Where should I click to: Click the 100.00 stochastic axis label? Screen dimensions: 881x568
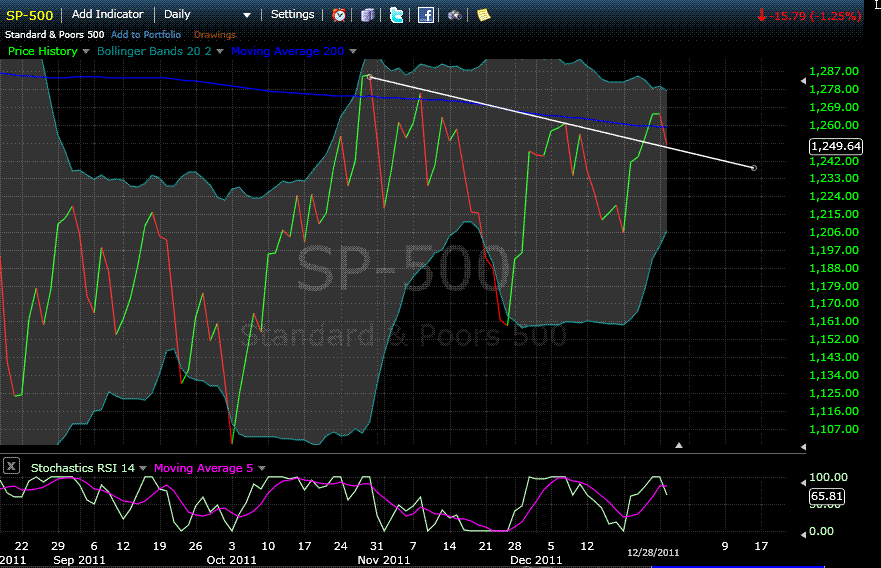(828, 477)
